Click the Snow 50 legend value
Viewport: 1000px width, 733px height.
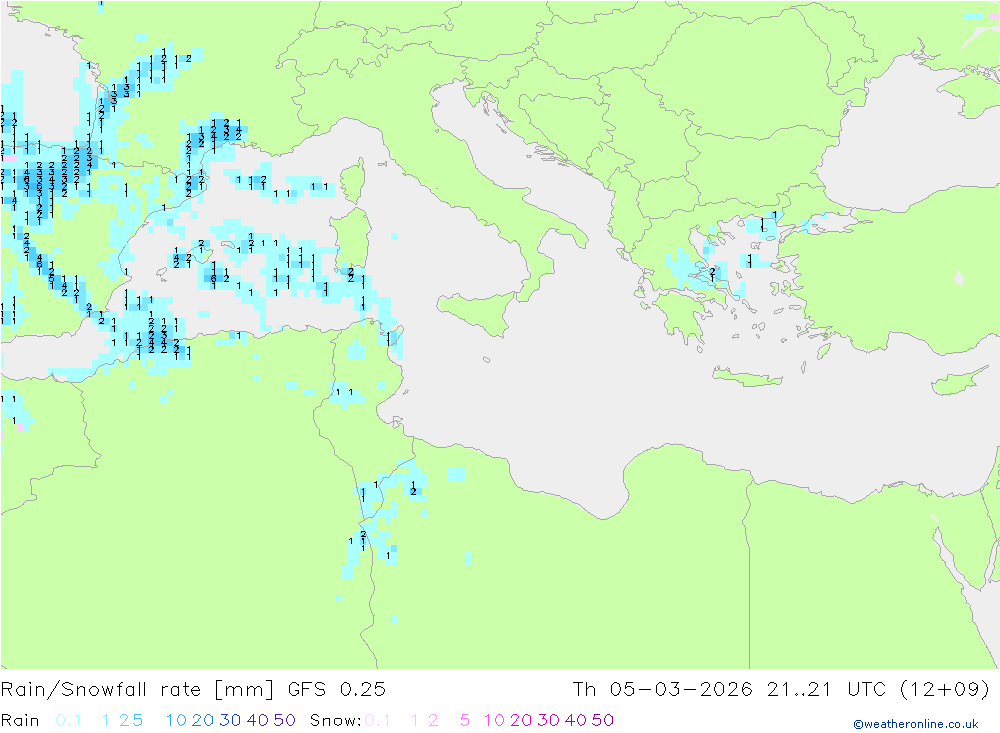[x=603, y=720]
